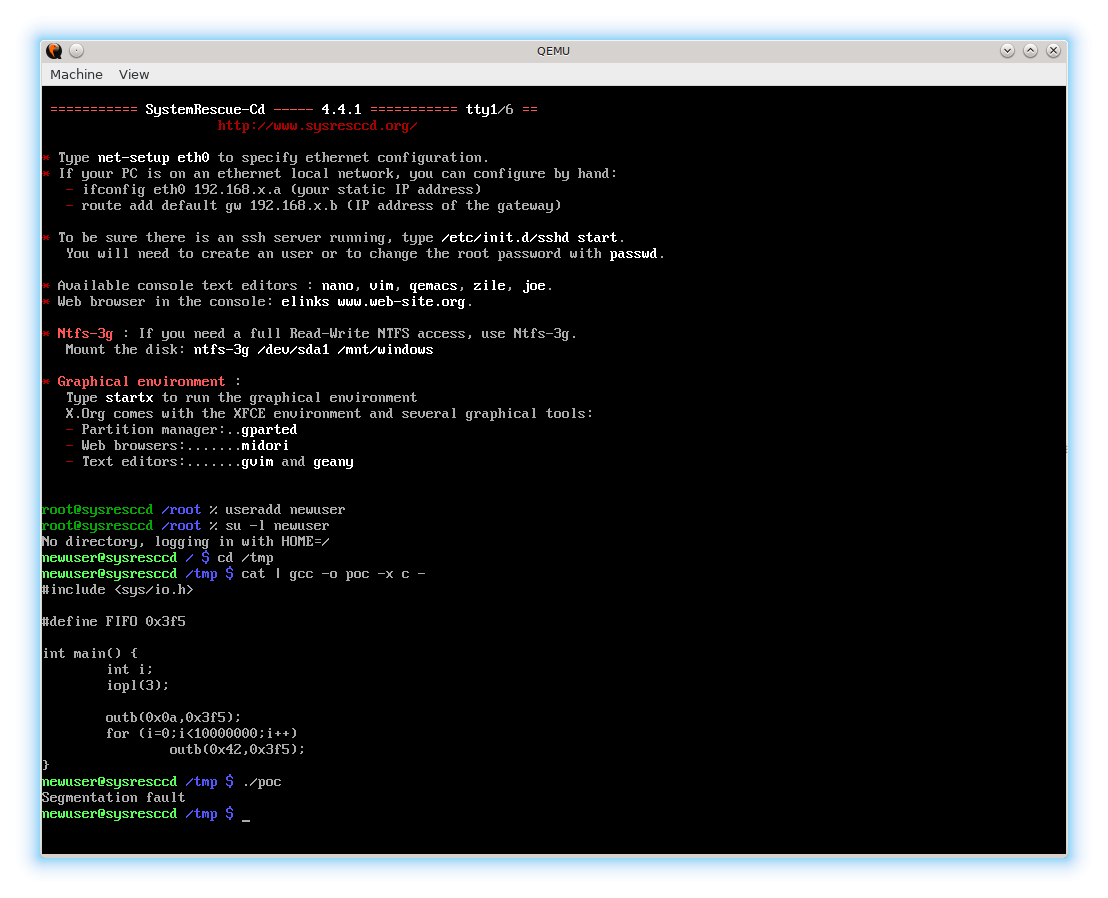Screen dimensions: 1108x898
Task: Click the terminal cursor at last prompt
Action: (246, 818)
